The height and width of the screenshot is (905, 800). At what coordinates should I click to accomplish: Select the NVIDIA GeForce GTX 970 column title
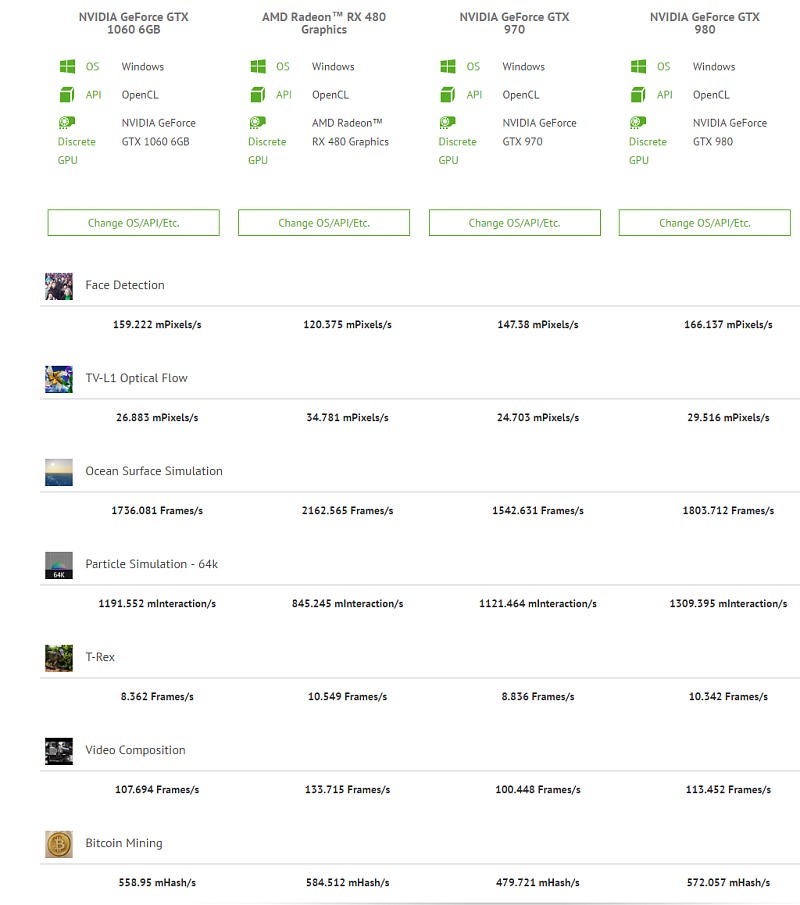click(514, 23)
